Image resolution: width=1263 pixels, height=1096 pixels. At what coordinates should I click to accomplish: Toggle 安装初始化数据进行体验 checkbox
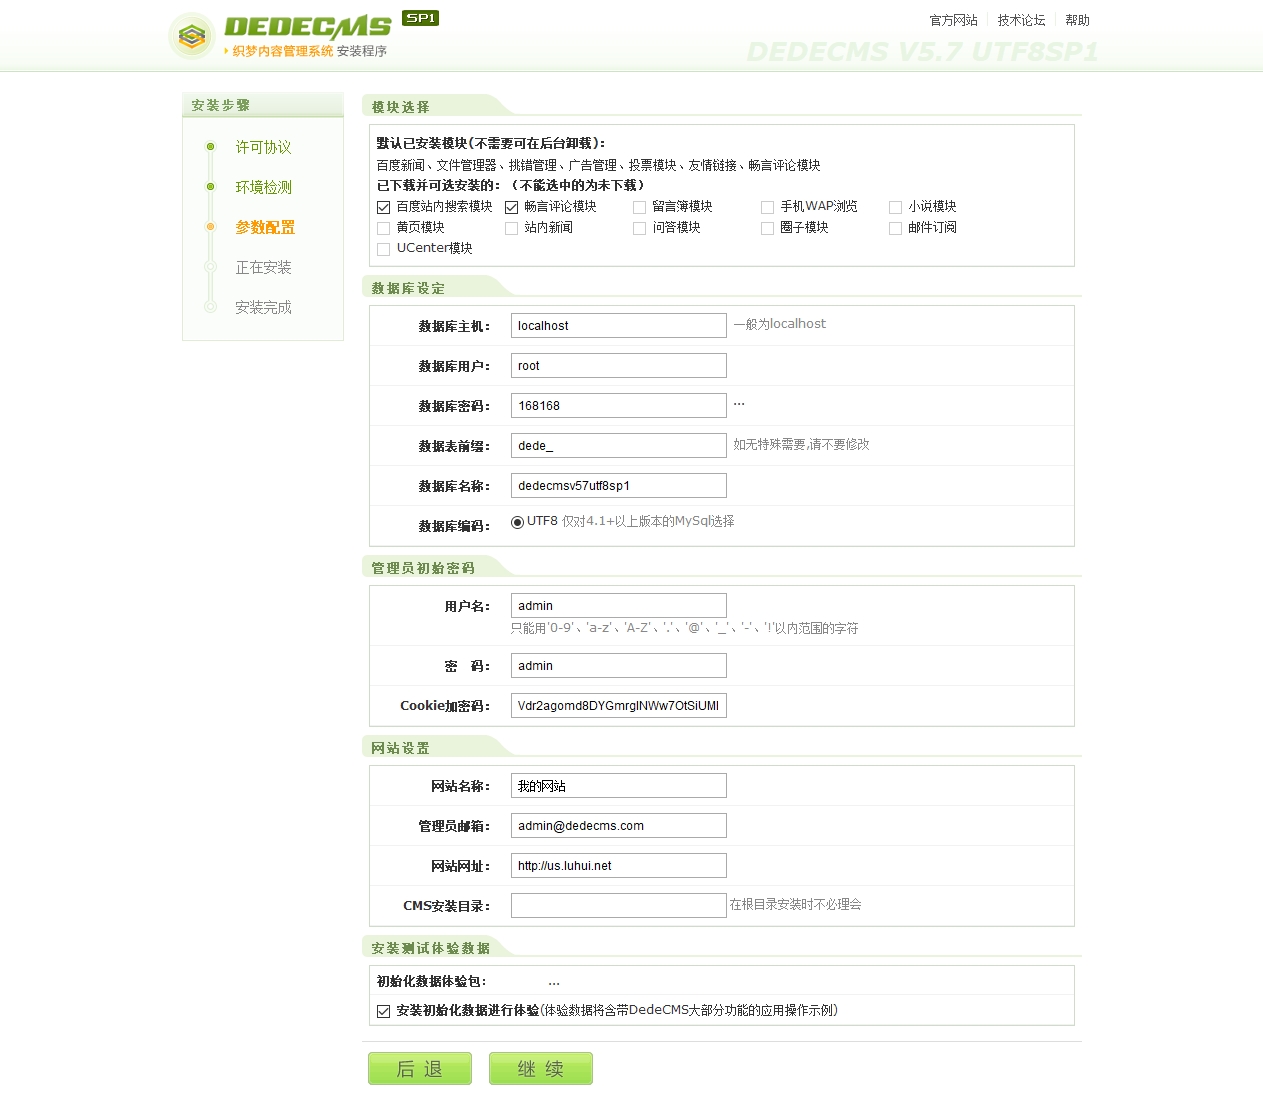pos(383,1011)
